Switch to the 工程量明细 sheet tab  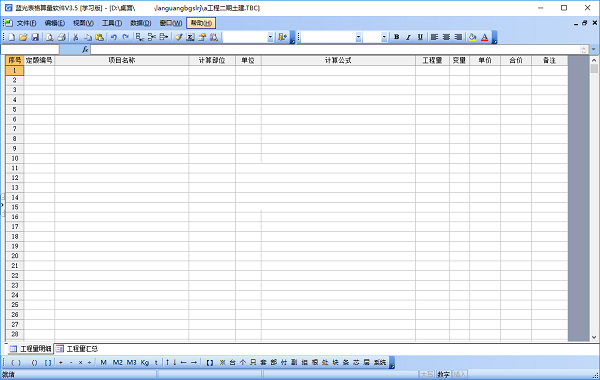(x=31, y=349)
